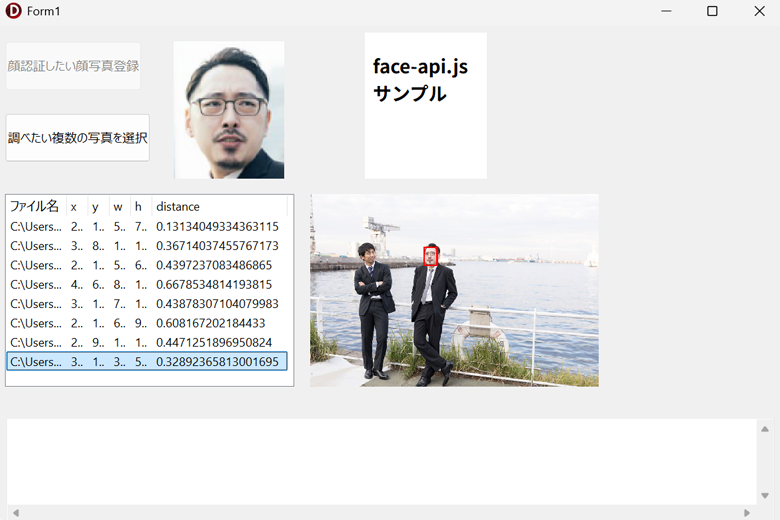
Task: Select row with distance 0.43878307104079983
Action: tap(147, 304)
